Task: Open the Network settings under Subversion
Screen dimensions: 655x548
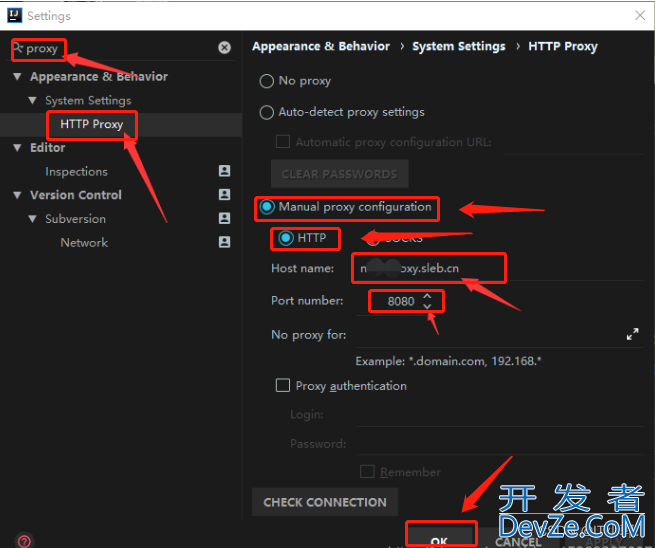Action: coord(84,243)
